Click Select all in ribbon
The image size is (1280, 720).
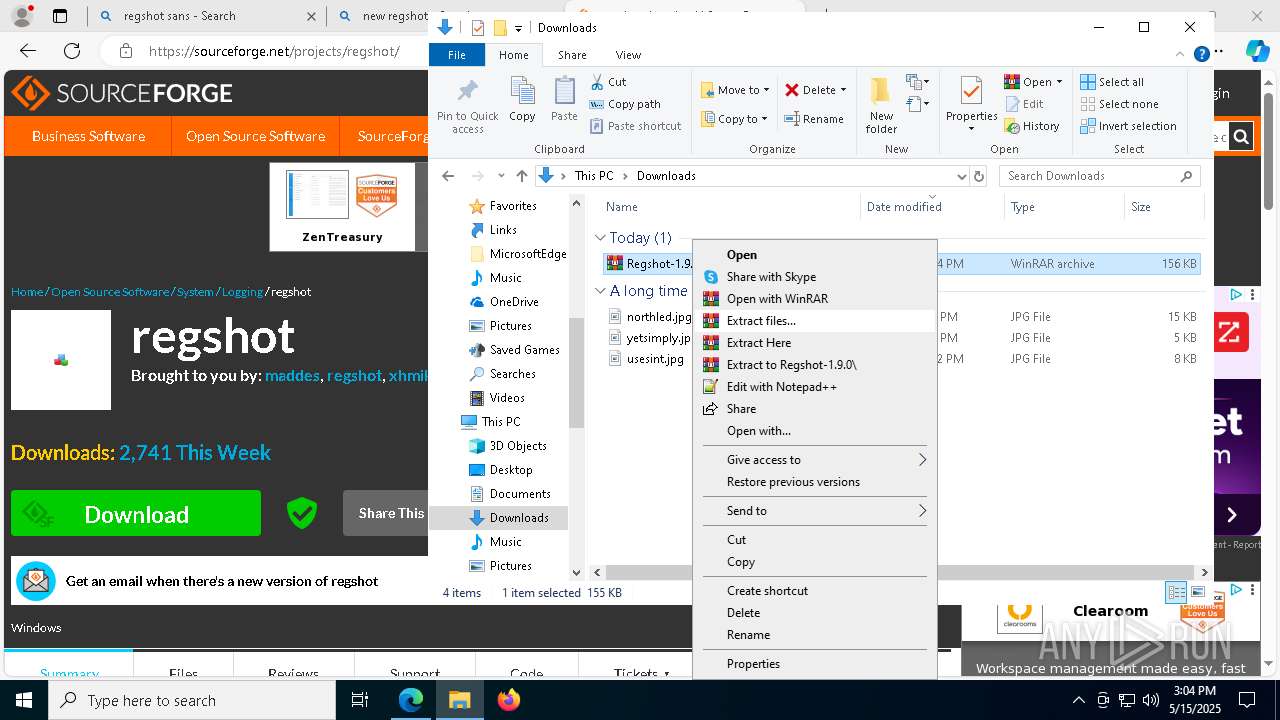1112,82
